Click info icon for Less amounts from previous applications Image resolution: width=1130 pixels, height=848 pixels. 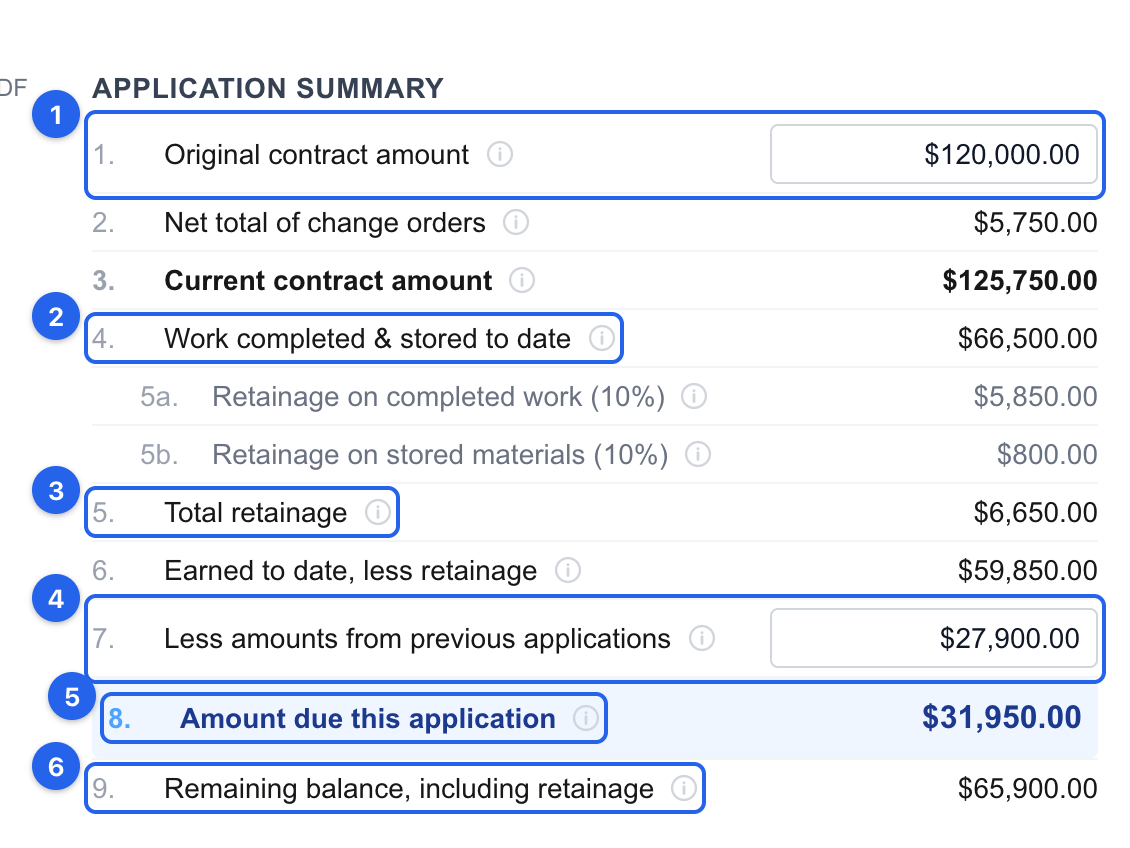(702, 638)
